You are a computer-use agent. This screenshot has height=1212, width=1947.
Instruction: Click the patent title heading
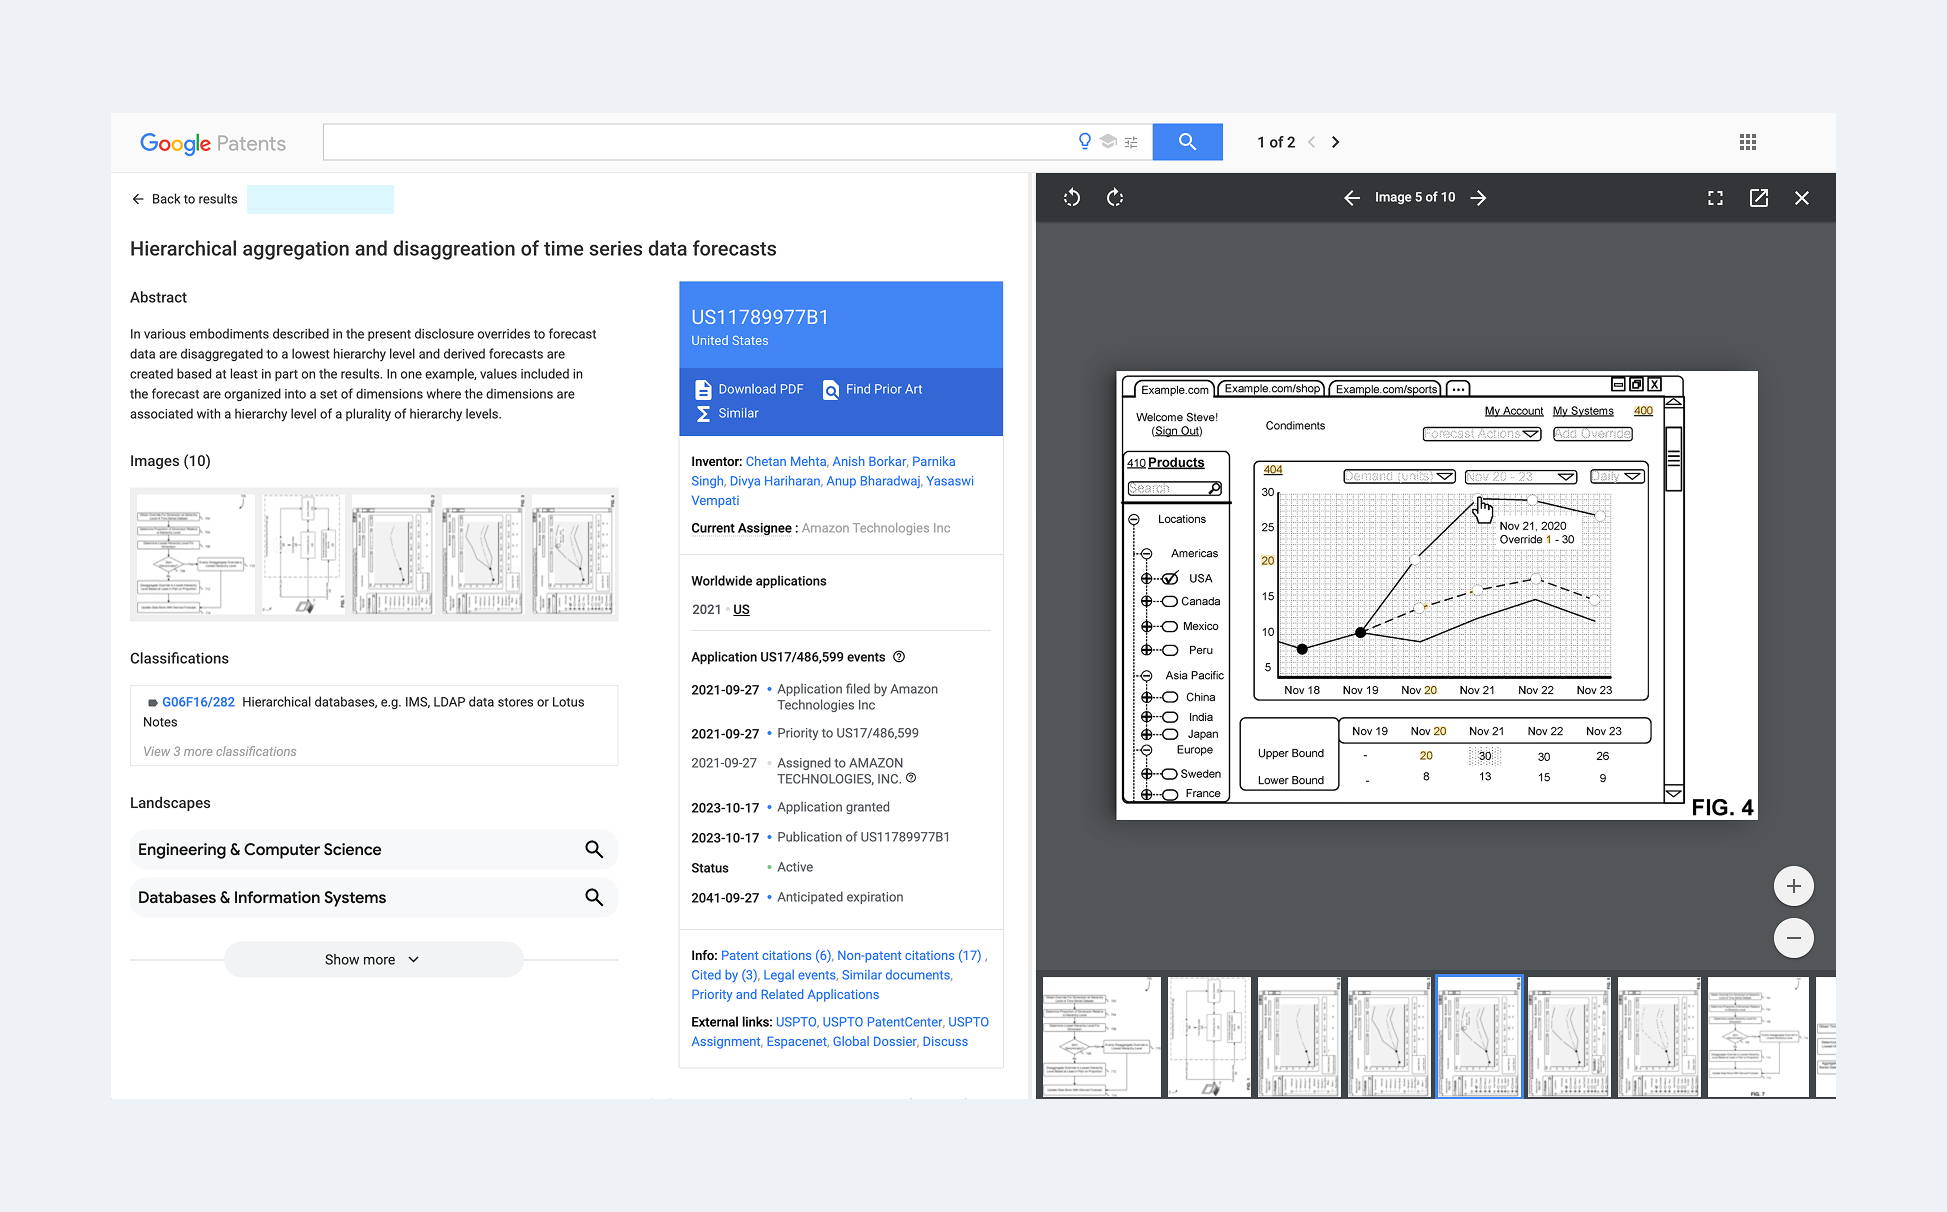(x=453, y=249)
